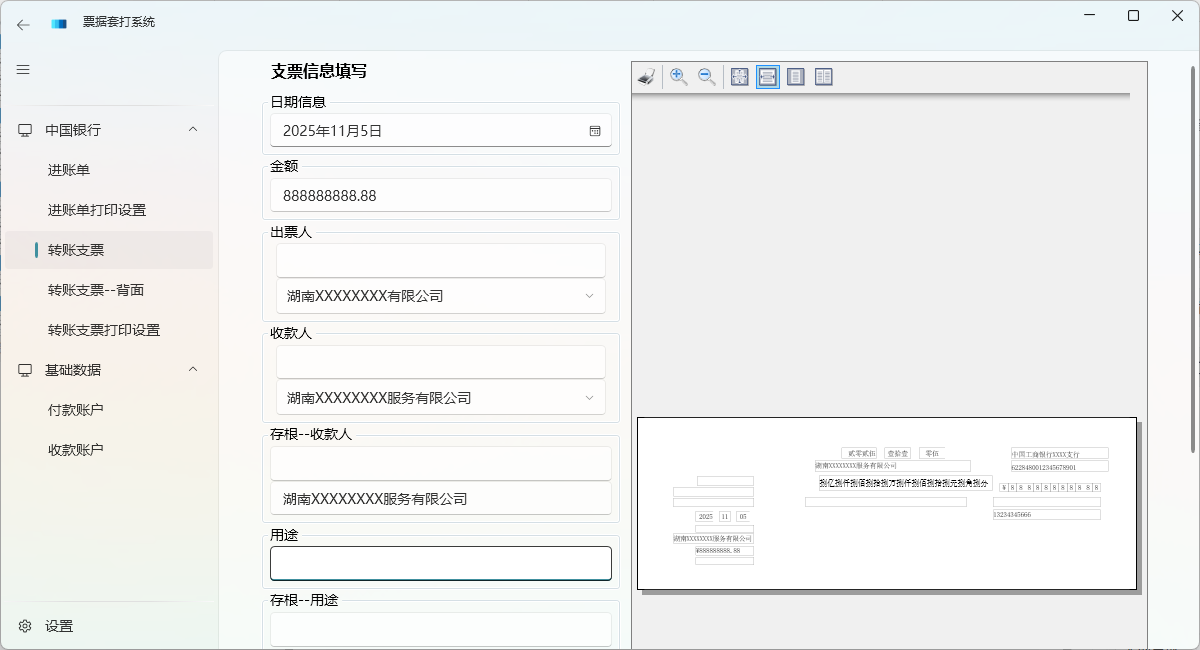Open the 出票人 company dropdown
The image size is (1200, 650).
tap(441, 296)
